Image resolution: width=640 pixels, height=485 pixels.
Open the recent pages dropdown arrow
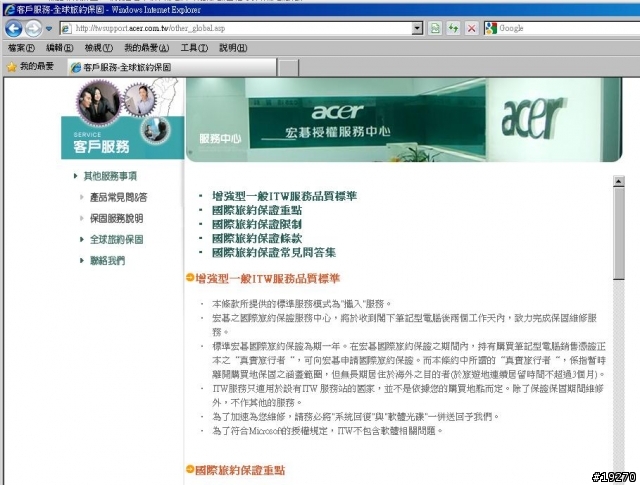tap(49, 29)
